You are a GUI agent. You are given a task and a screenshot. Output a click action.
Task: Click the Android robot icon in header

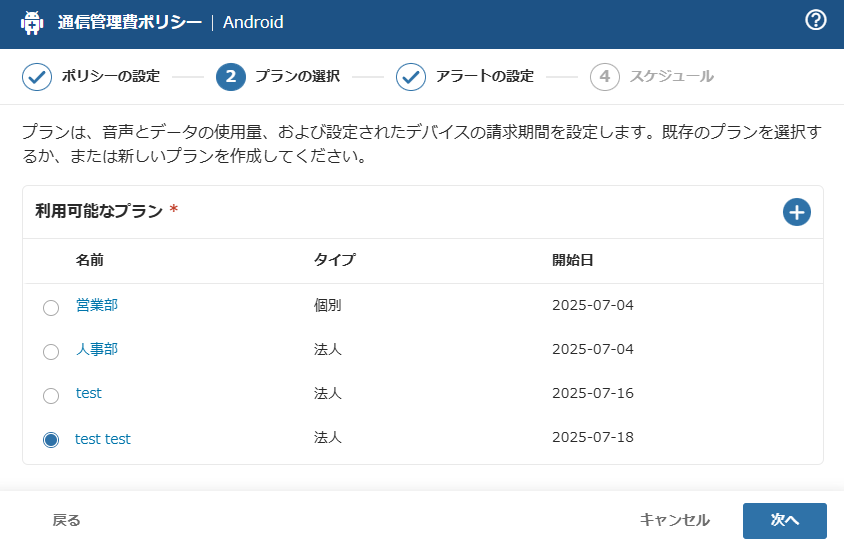click(x=32, y=23)
